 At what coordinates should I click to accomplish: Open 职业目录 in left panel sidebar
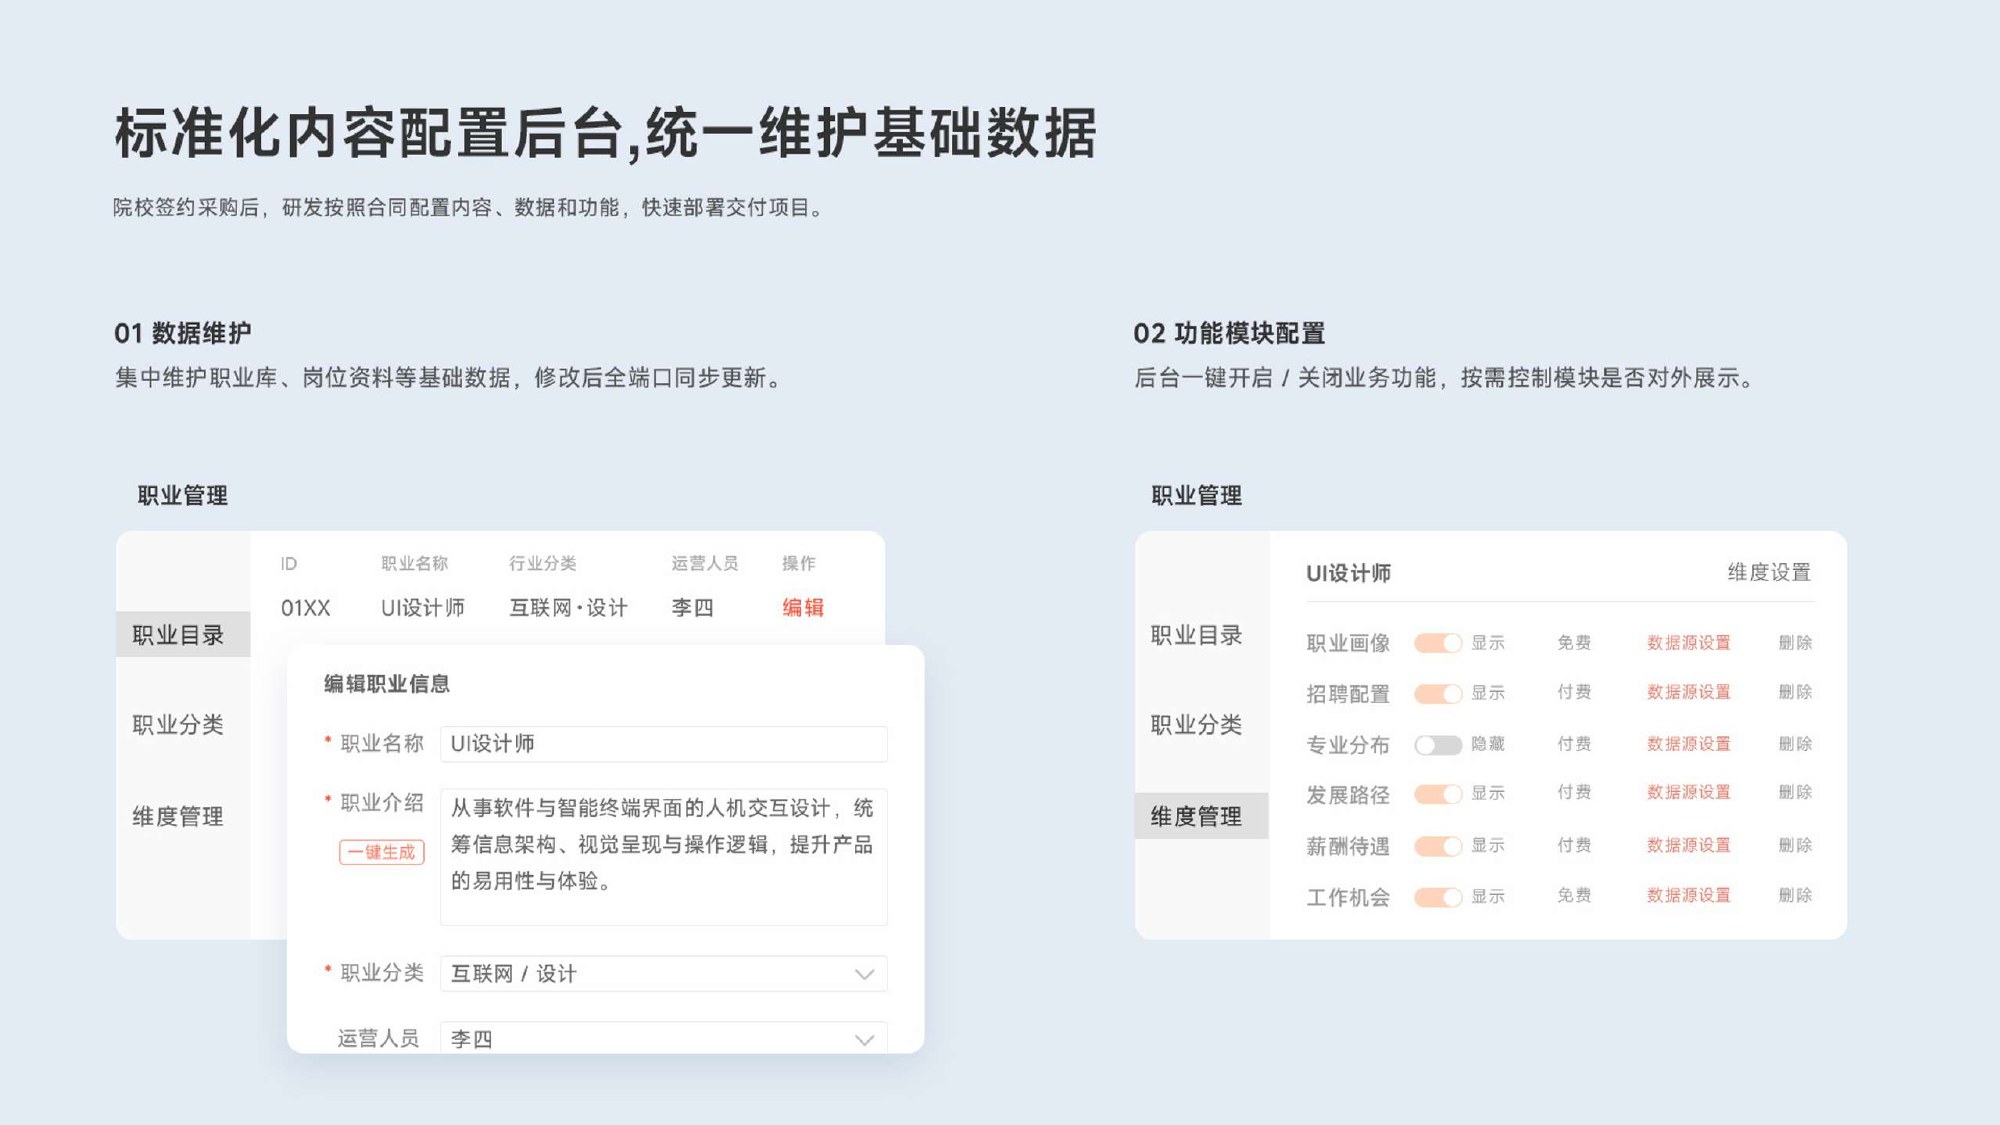coord(183,634)
